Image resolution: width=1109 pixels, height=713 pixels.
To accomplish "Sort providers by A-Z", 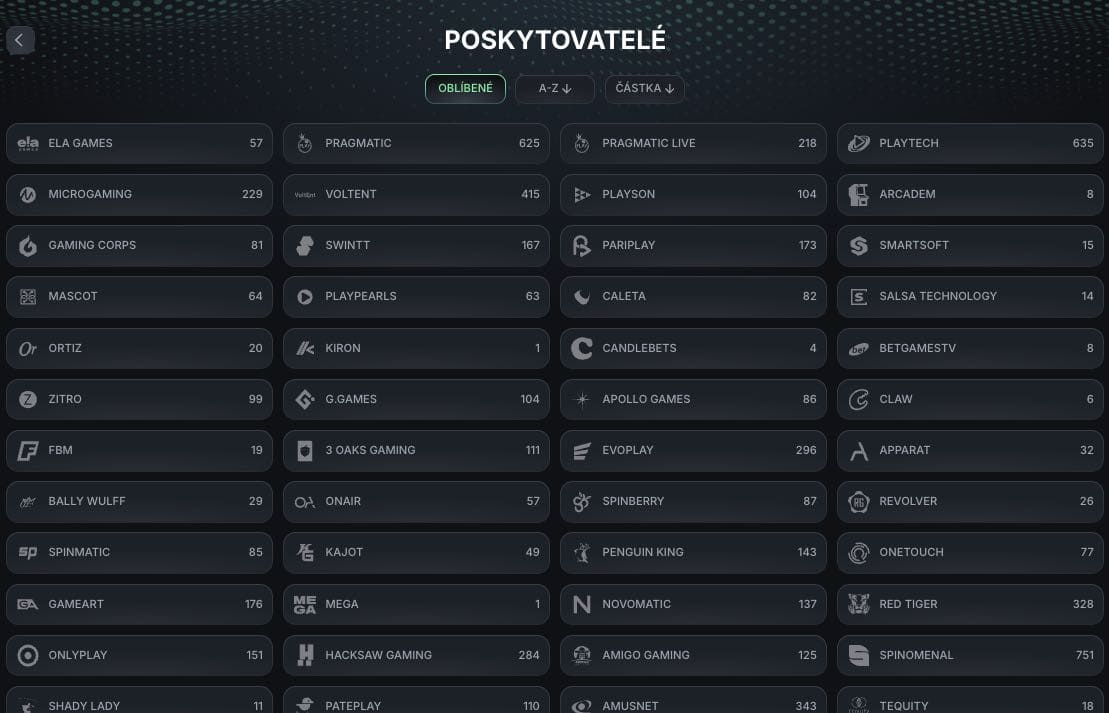I will (x=554, y=89).
